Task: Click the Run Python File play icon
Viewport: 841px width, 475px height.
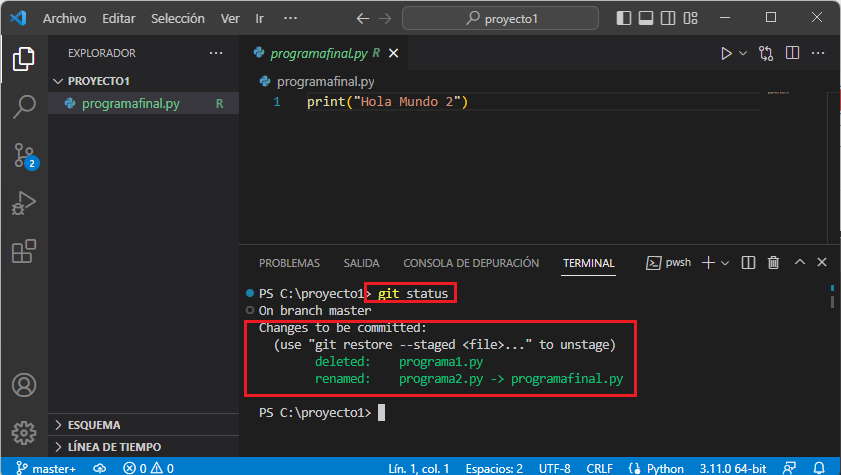Action: tap(726, 53)
